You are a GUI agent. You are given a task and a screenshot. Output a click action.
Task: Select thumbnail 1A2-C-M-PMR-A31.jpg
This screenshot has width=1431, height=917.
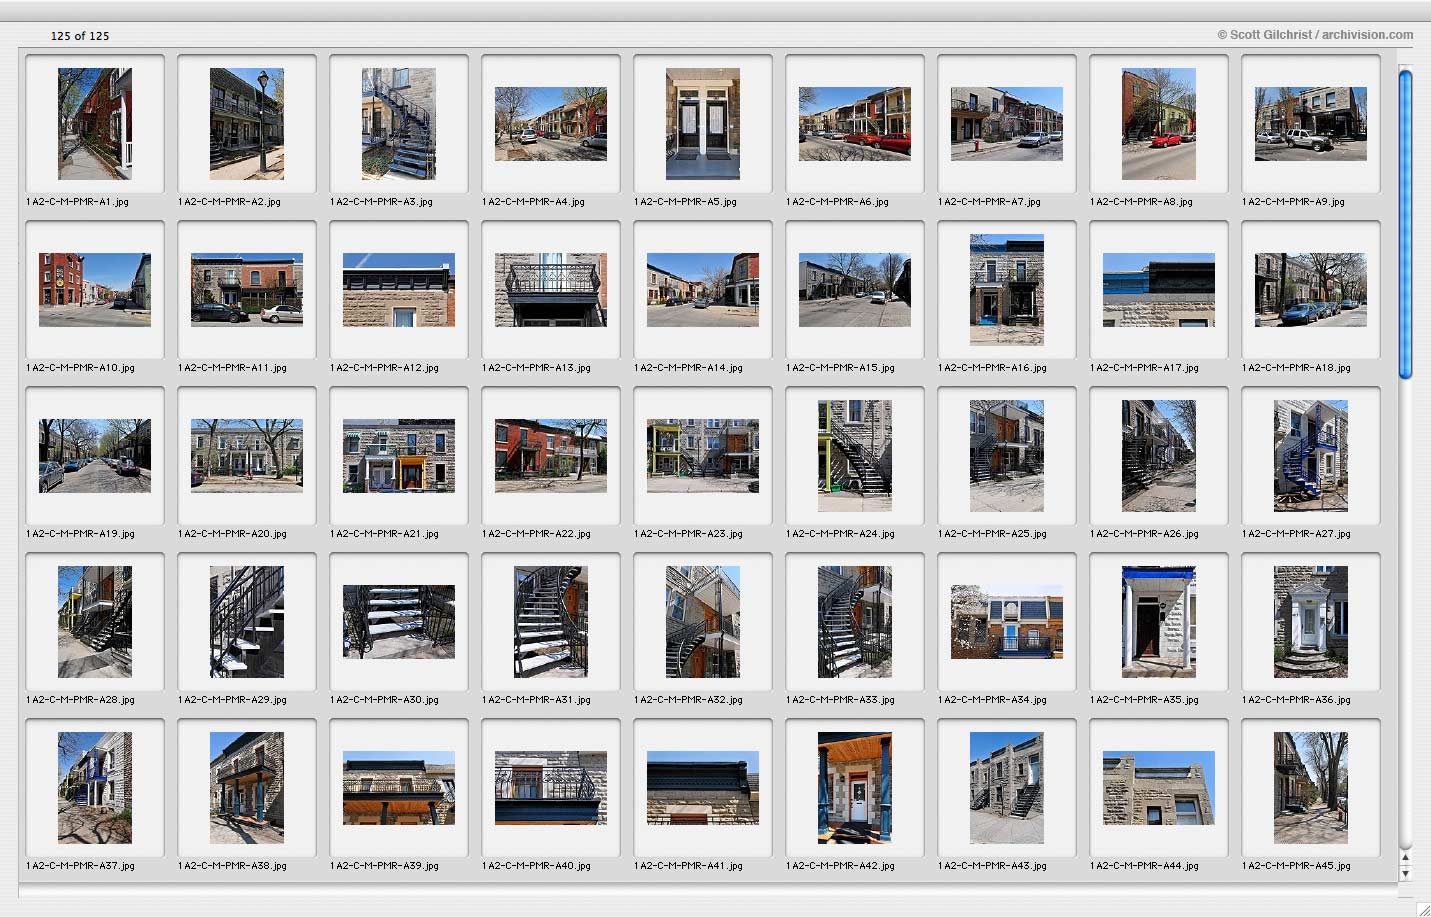551,622
